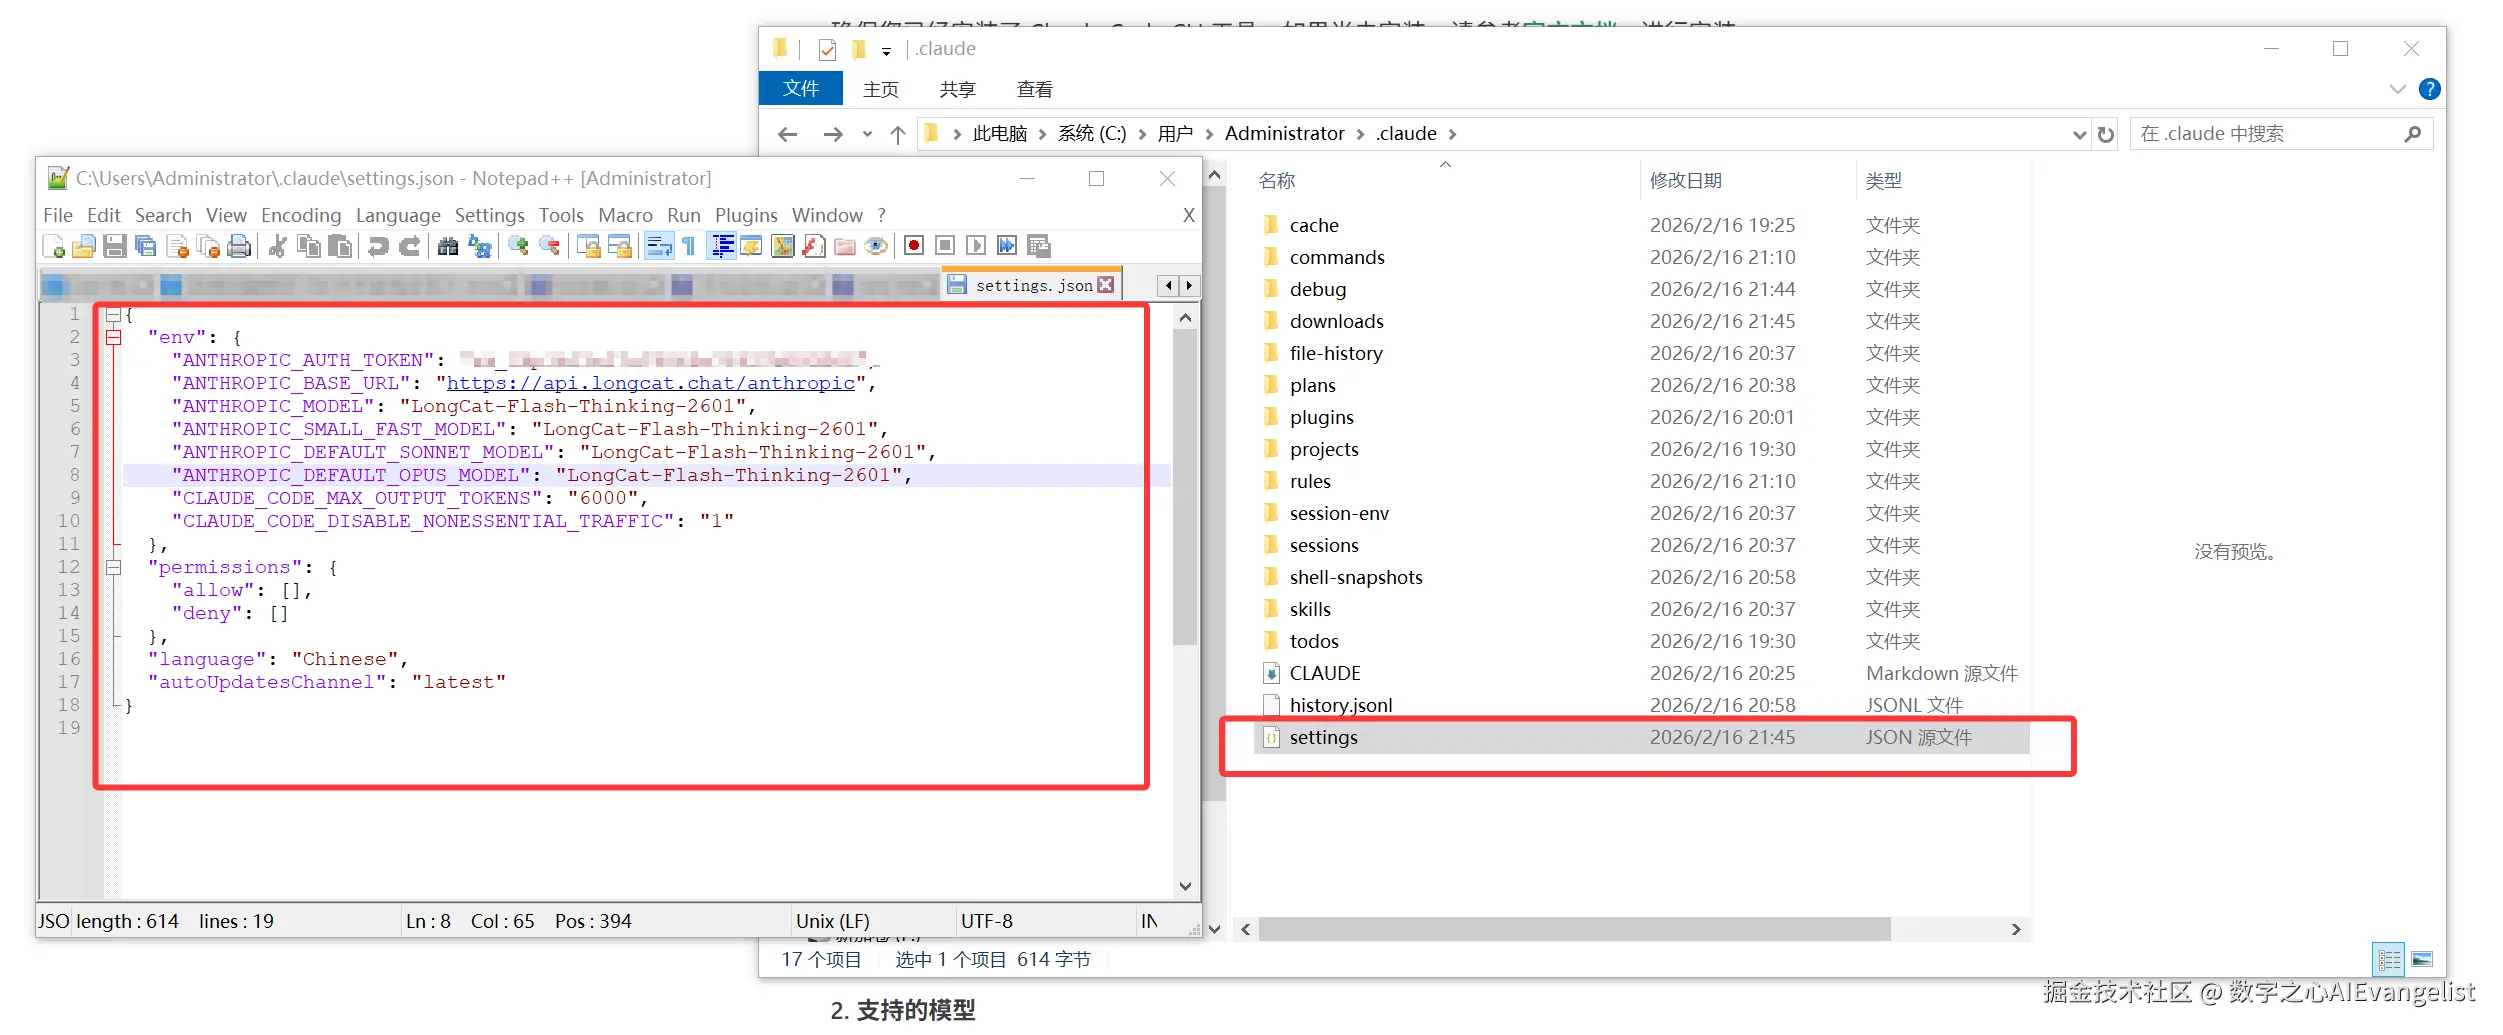The width and height of the screenshot is (2503, 1035).
Task: Zoom in using the magnifier plus icon
Action: 518,246
